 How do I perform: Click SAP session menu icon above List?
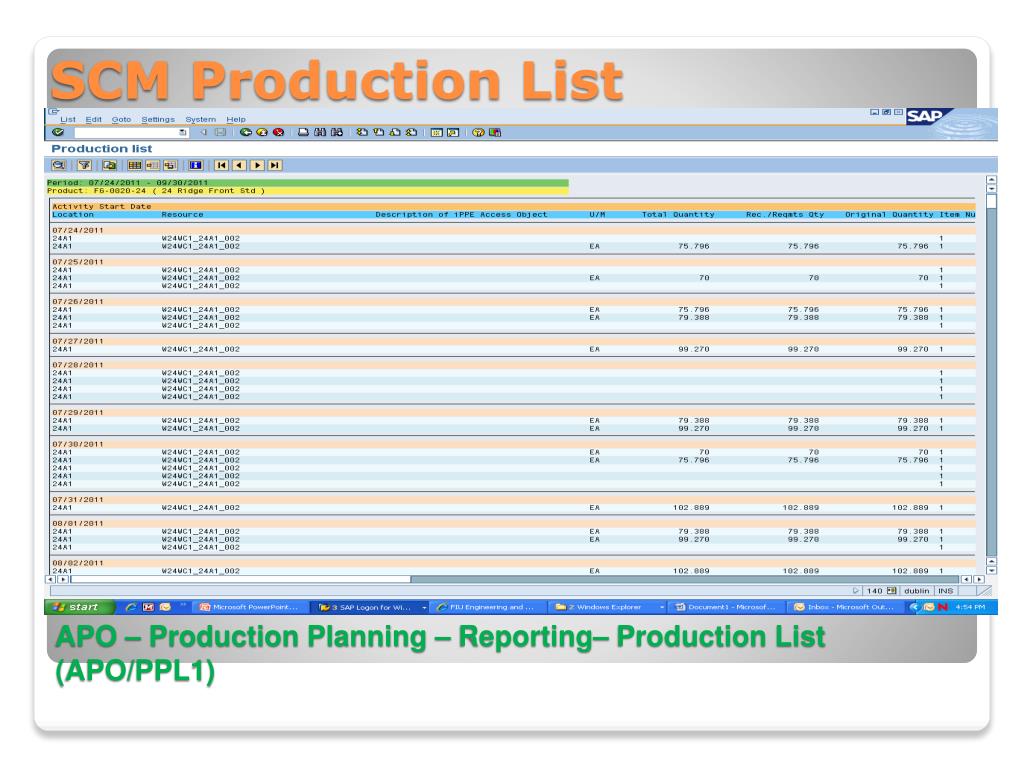[55, 112]
